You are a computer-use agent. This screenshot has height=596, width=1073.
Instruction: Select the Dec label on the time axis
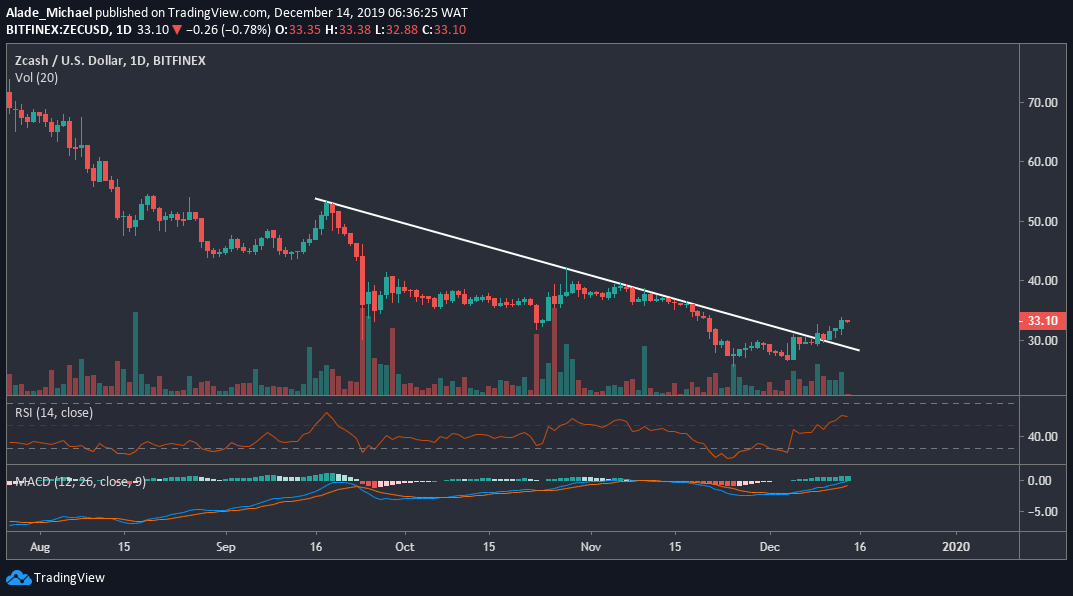[x=770, y=547]
